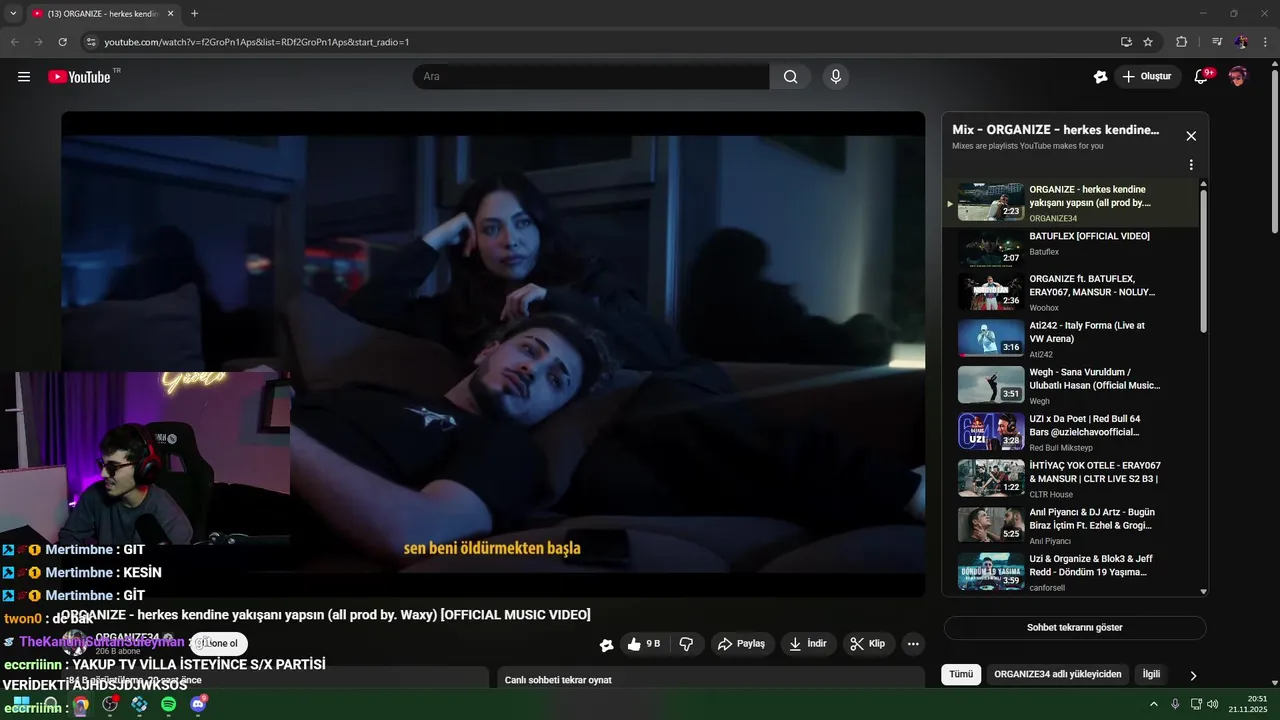Click the tray microphone icon
Screen dimensions: 1280x720
click(x=1175, y=704)
